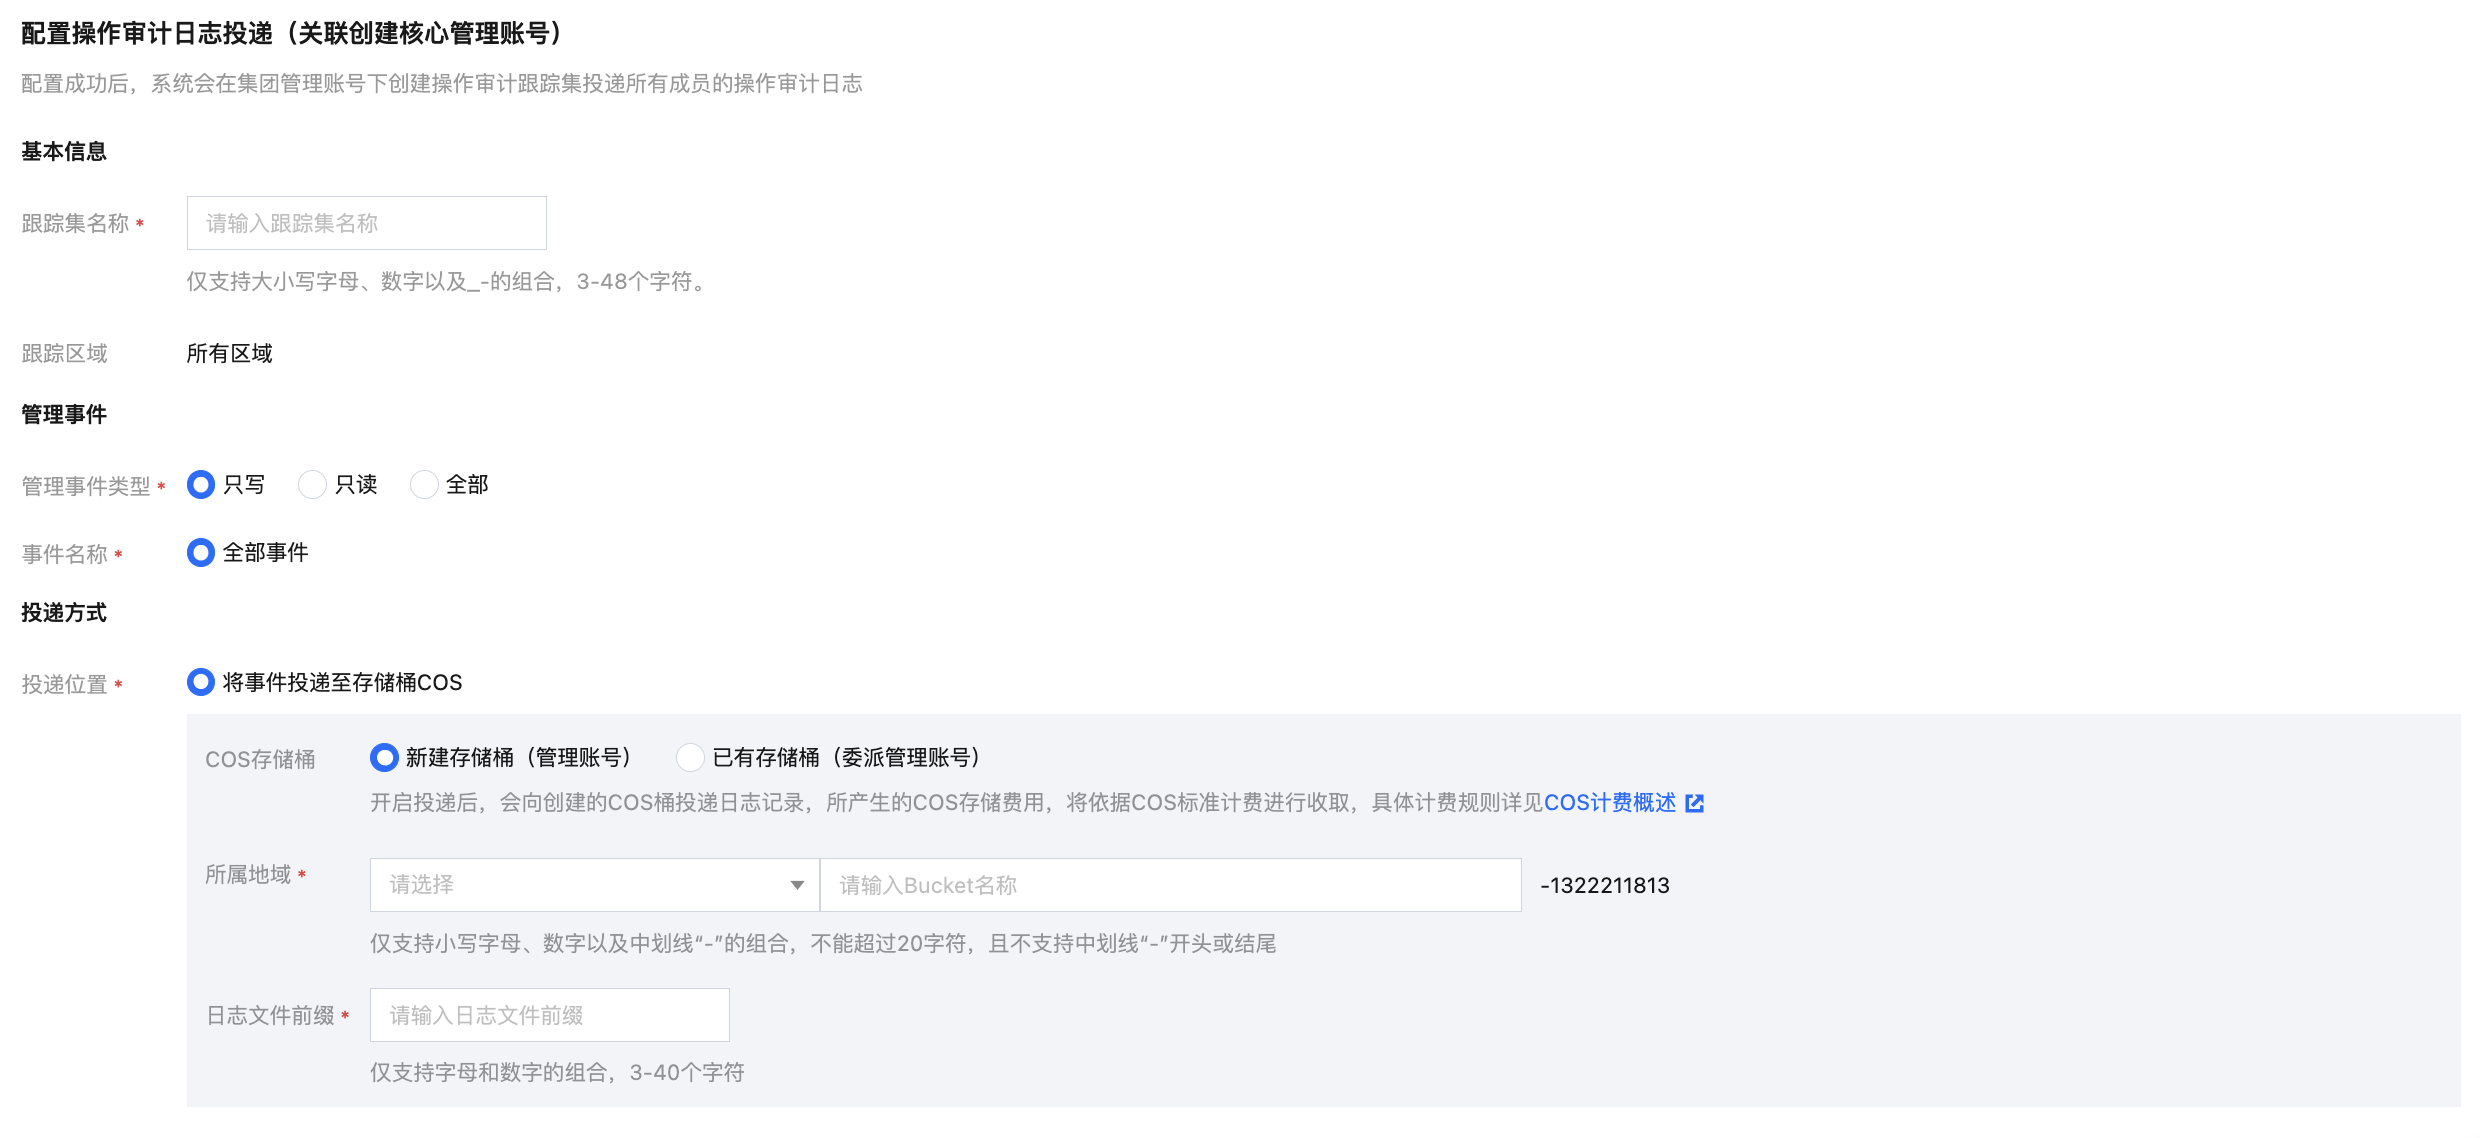Screen dimensions: 2480x1138
Task: Select the 只写 management event type
Action: coord(201,485)
